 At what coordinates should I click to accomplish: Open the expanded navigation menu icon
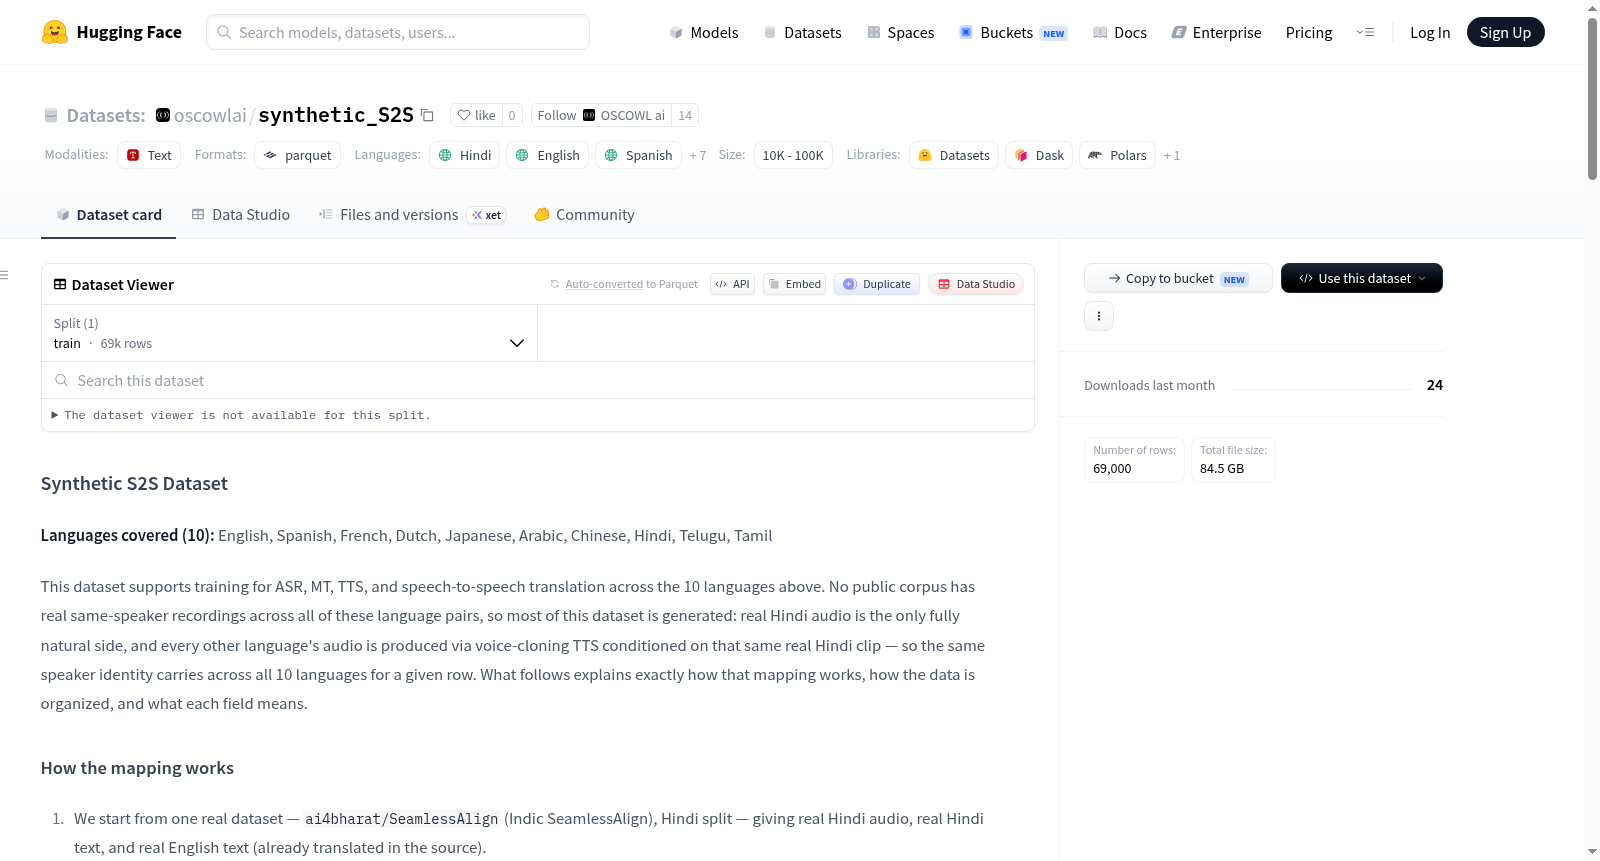1365,32
